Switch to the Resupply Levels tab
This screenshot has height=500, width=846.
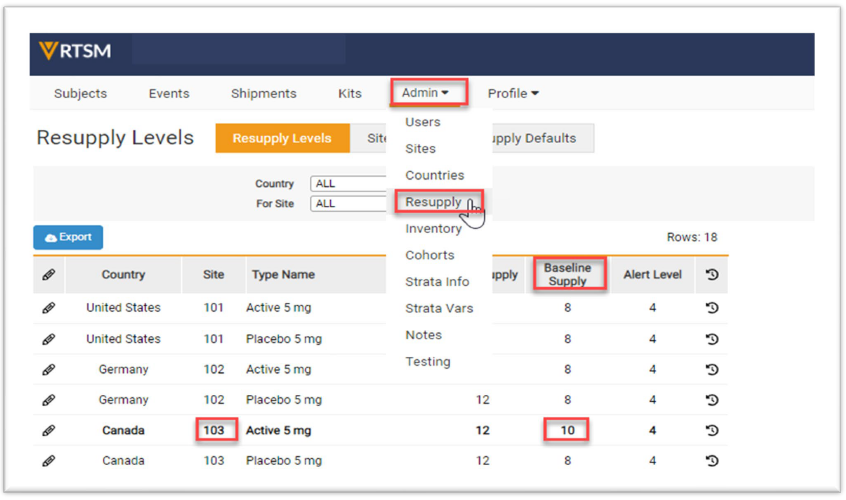point(282,139)
